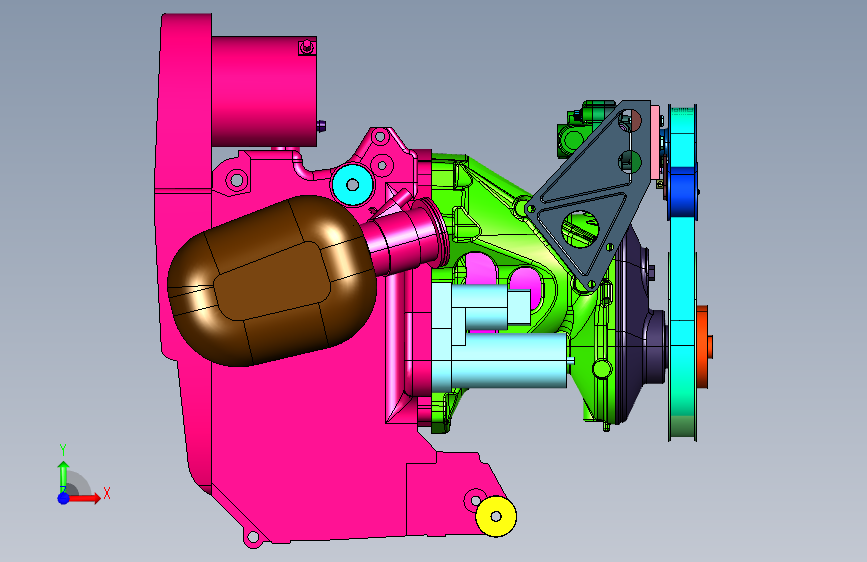The image size is (867, 562).
Task: Select the pink cylindrical drum at the top
Action: click(x=264, y=91)
